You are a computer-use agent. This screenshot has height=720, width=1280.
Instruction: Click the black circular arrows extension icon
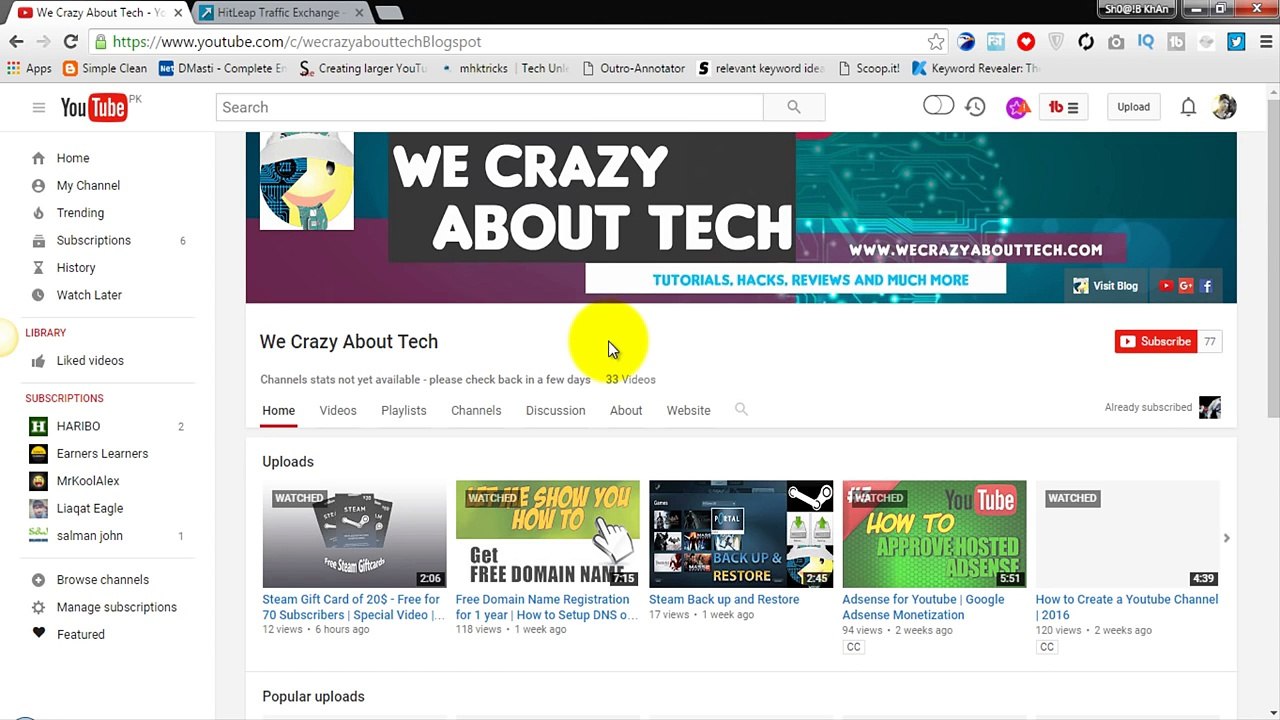1086,42
